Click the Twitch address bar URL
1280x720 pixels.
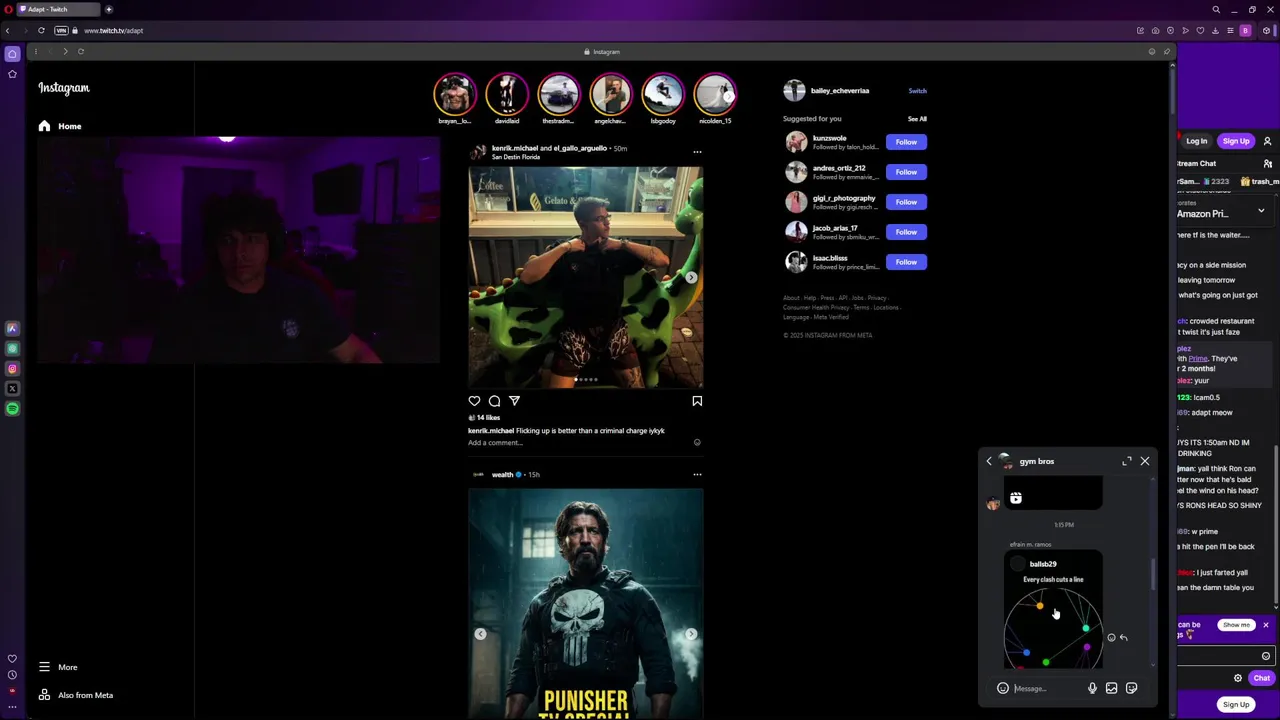pos(113,30)
